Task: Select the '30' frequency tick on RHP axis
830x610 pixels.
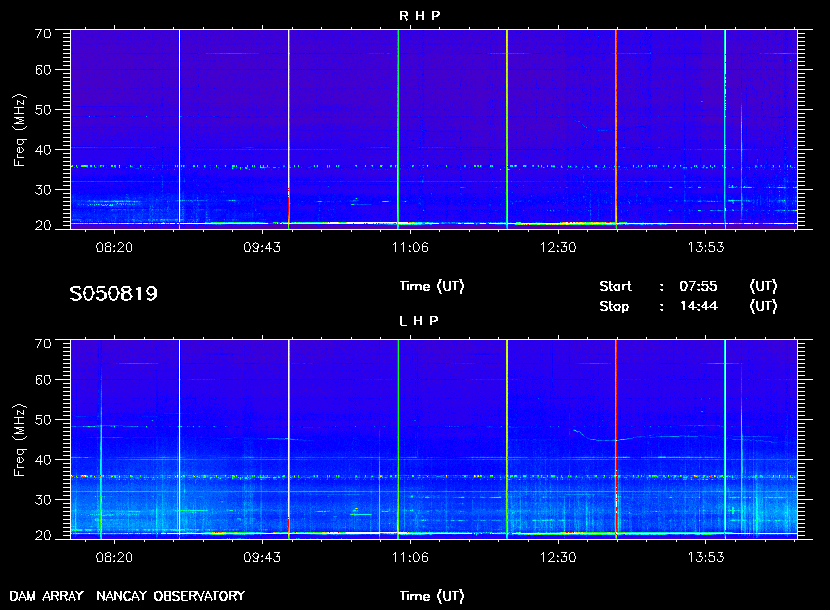Action: 43,190
